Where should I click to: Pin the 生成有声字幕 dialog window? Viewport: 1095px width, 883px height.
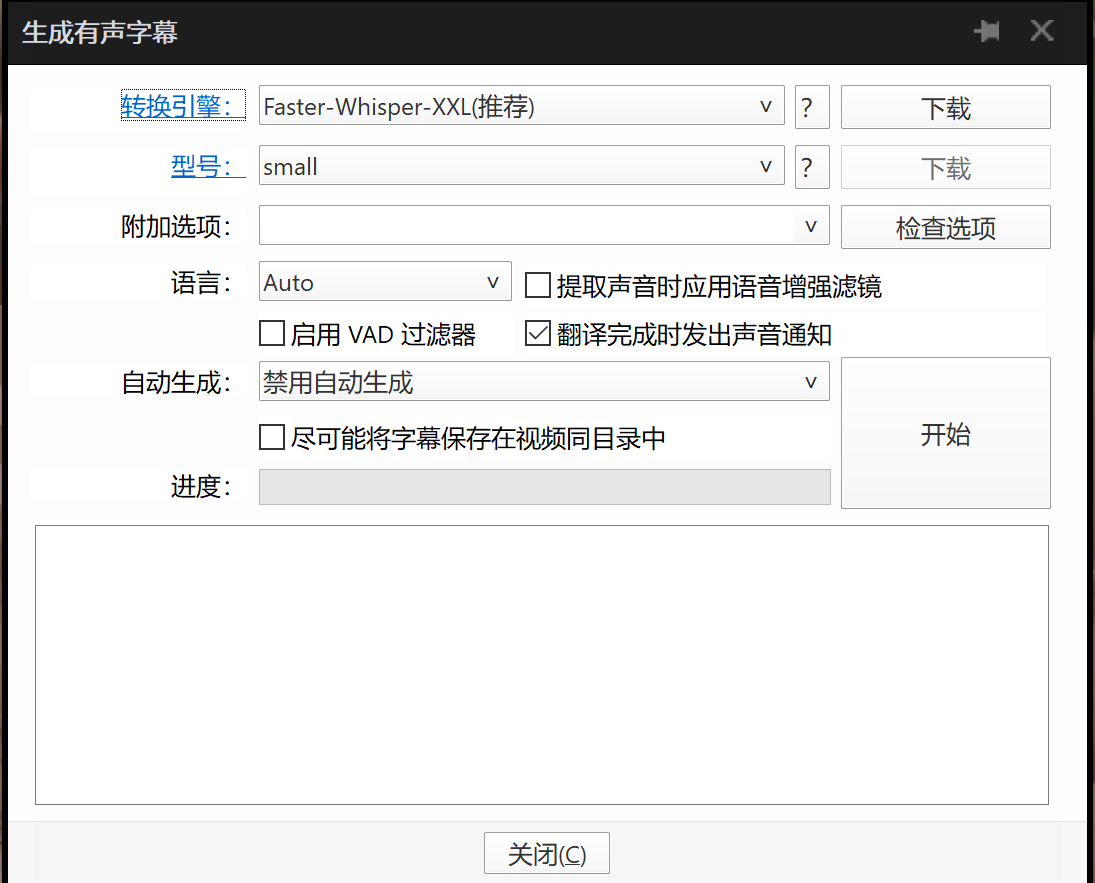click(987, 31)
